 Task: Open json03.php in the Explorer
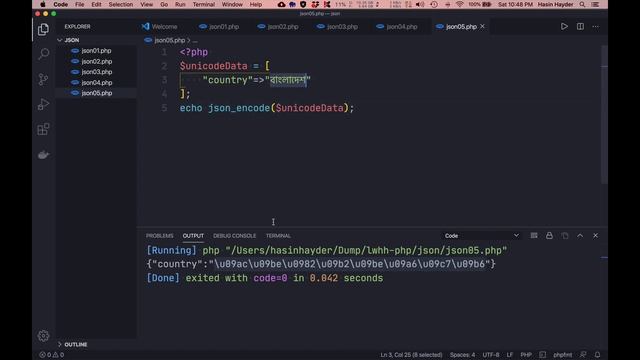click(x=96, y=72)
